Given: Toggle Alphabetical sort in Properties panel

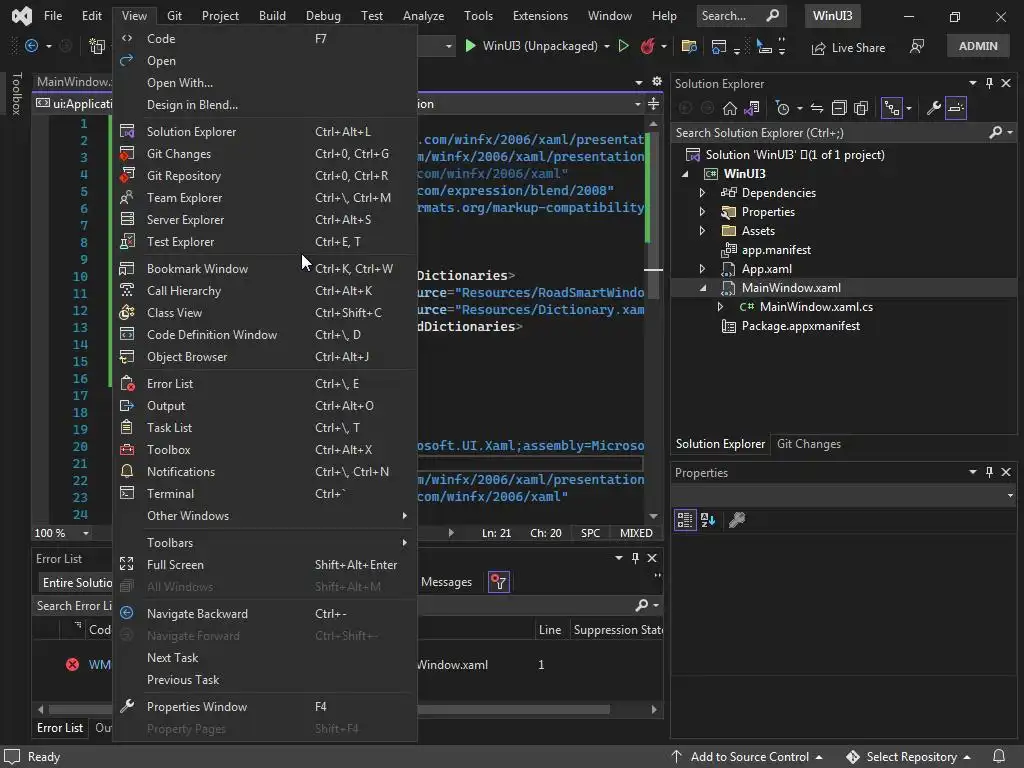Looking at the screenshot, I should pos(708,520).
